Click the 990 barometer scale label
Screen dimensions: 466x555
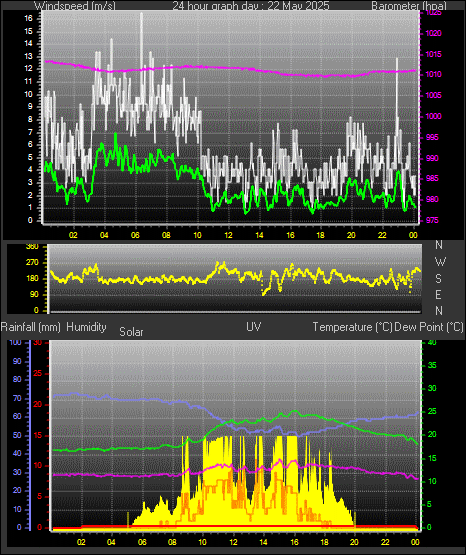(432, 158)
